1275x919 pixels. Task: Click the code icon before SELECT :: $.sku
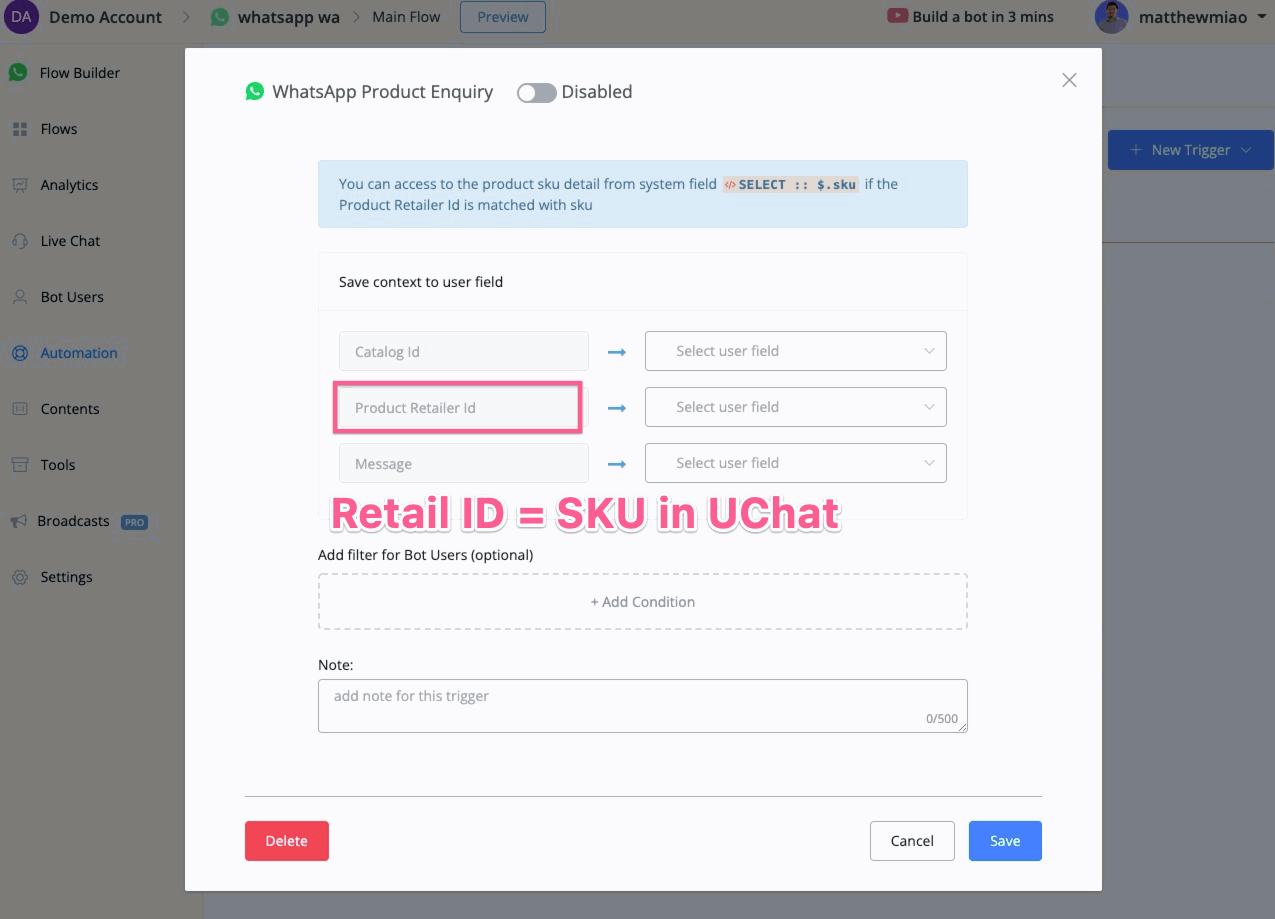(730, 184)
